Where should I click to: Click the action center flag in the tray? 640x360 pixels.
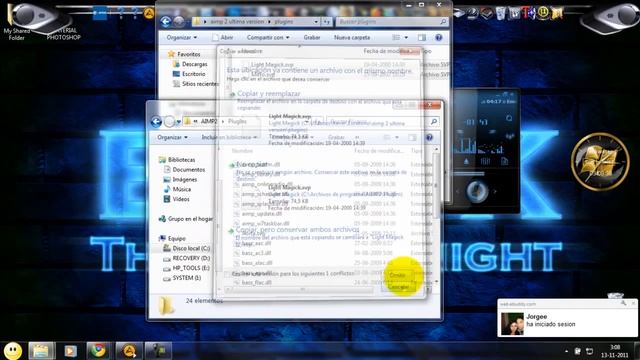(x=578, y=351)
